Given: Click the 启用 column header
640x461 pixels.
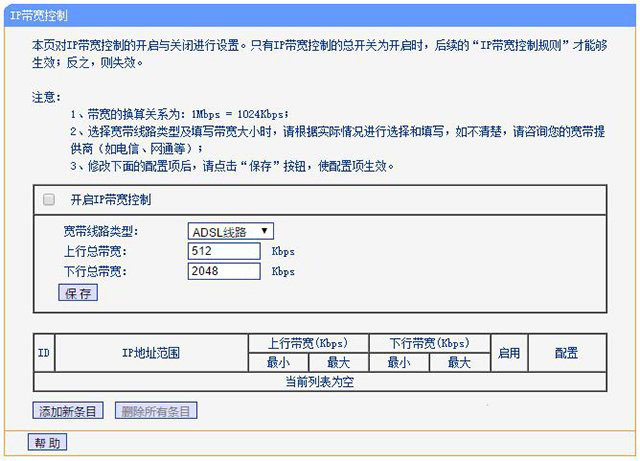Looking at the screenshot, I should tap(509, 353).
